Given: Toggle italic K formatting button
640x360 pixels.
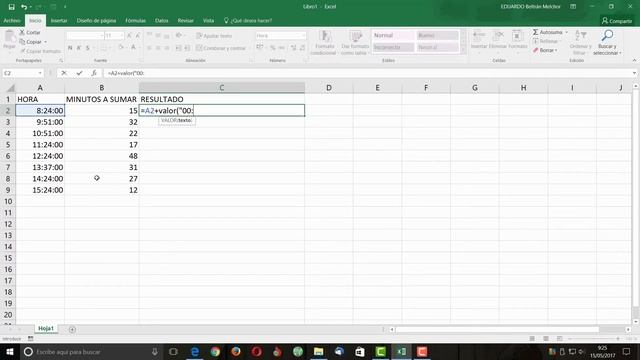Looking at the screenshot, I should tap(79, 48).
